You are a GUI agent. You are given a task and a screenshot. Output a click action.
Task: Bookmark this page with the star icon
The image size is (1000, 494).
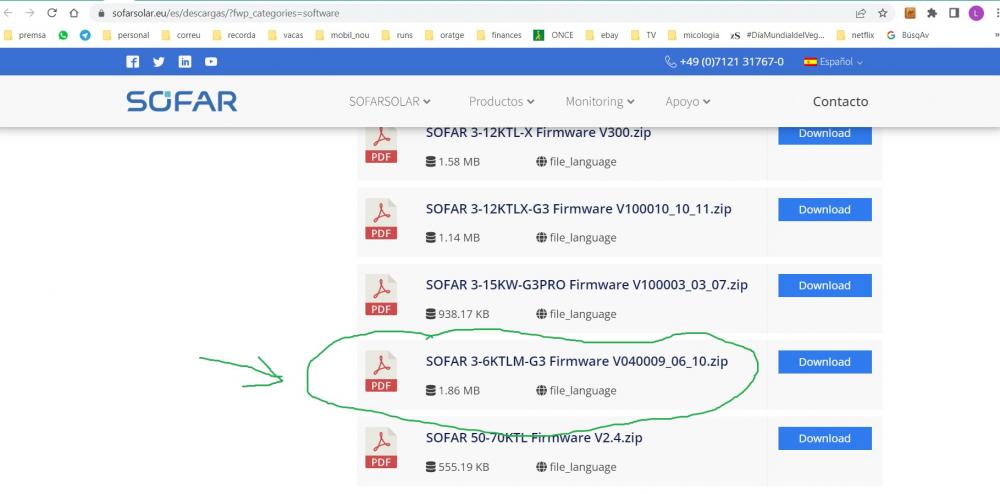pyautogui.click(x=883, y=13)
